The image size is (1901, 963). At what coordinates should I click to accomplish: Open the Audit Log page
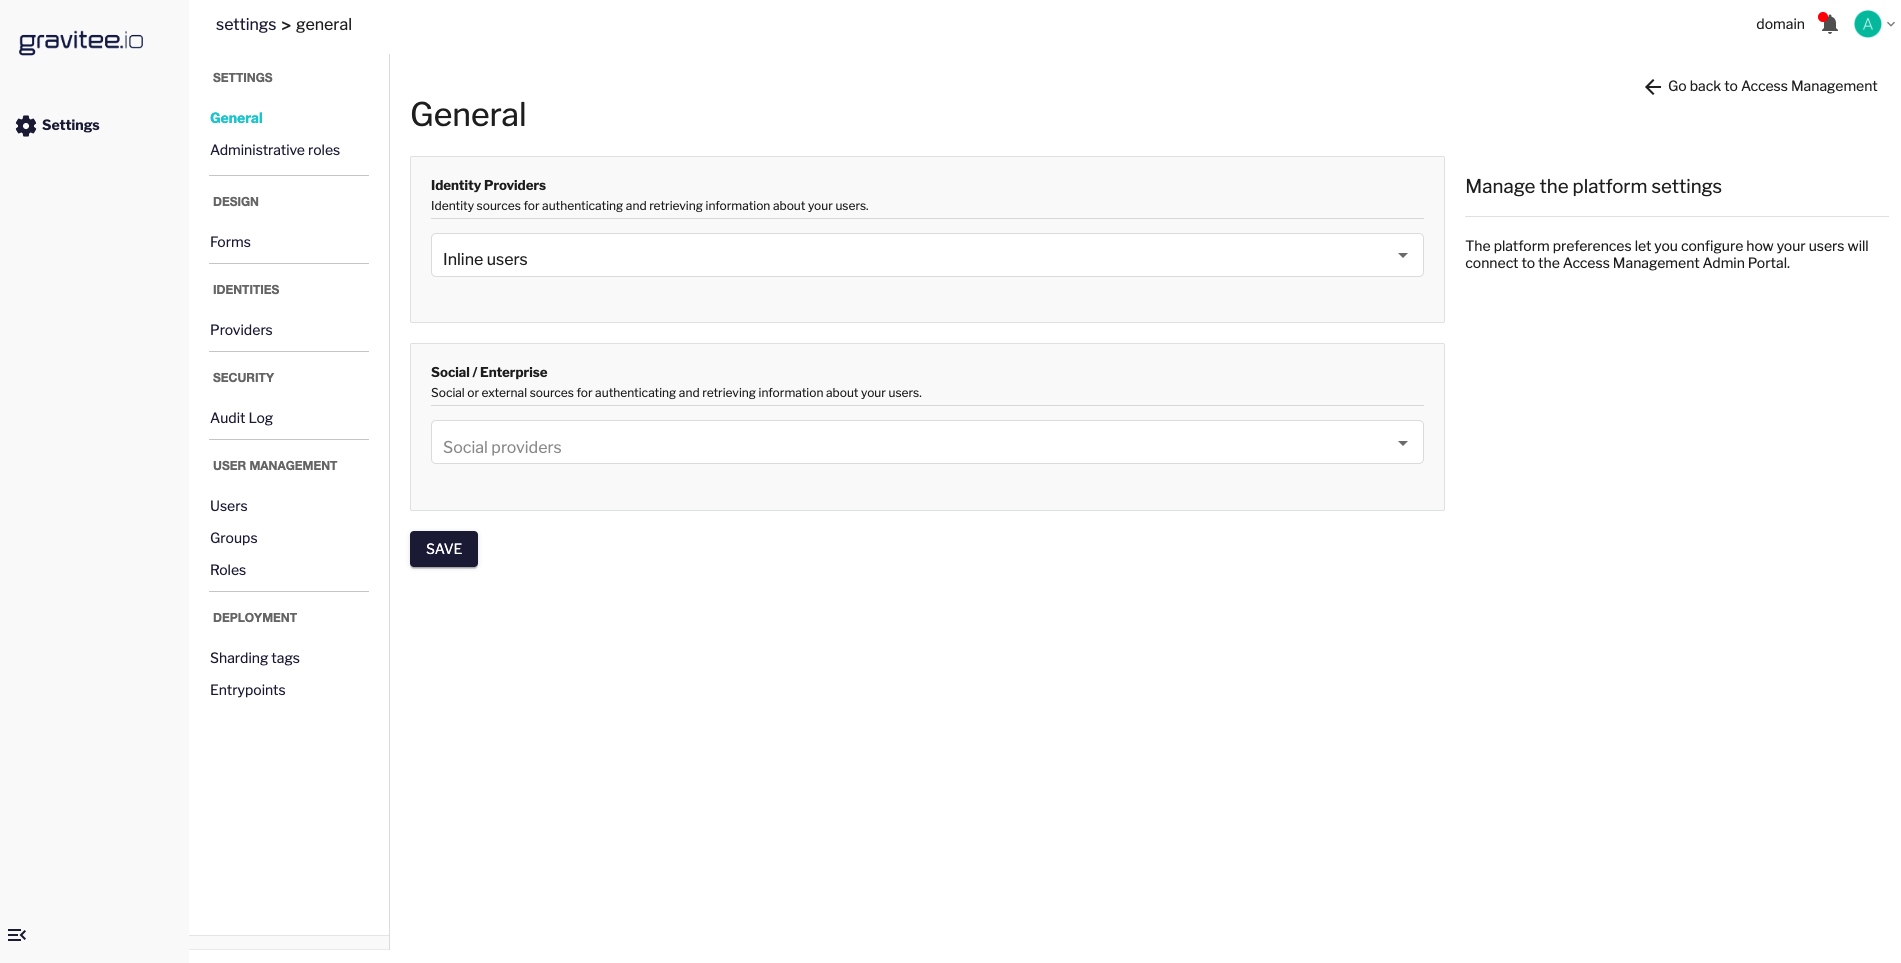(241, 418)
